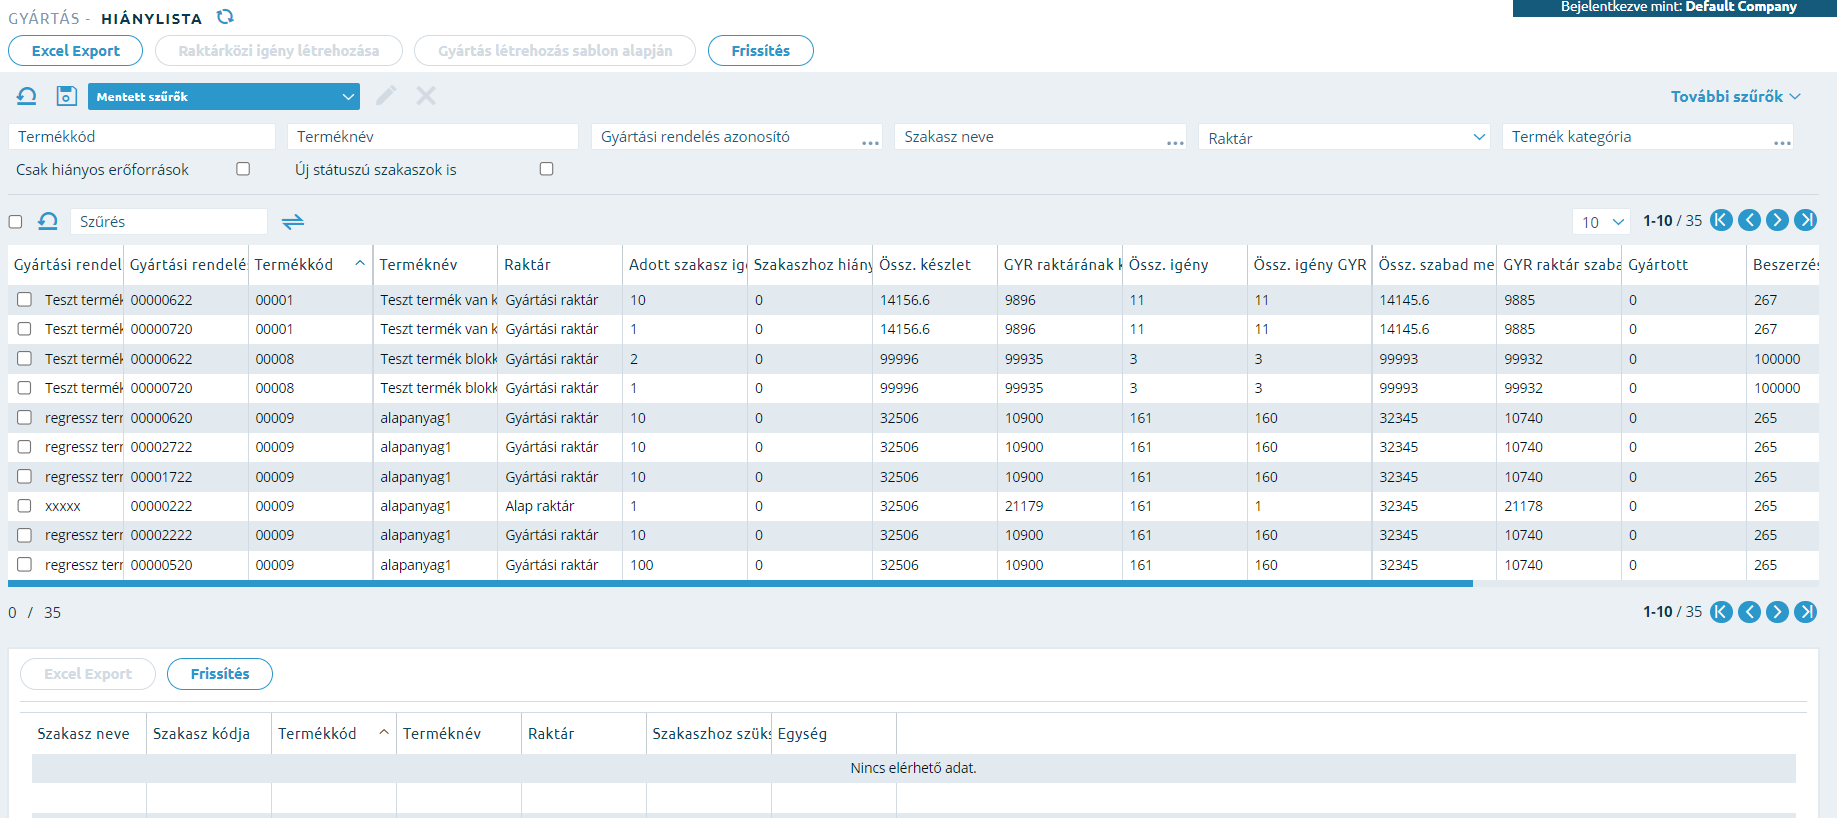1837x818 pixels.
Task: Click the column swap arrows icon
Action: [x=293, y=222]
